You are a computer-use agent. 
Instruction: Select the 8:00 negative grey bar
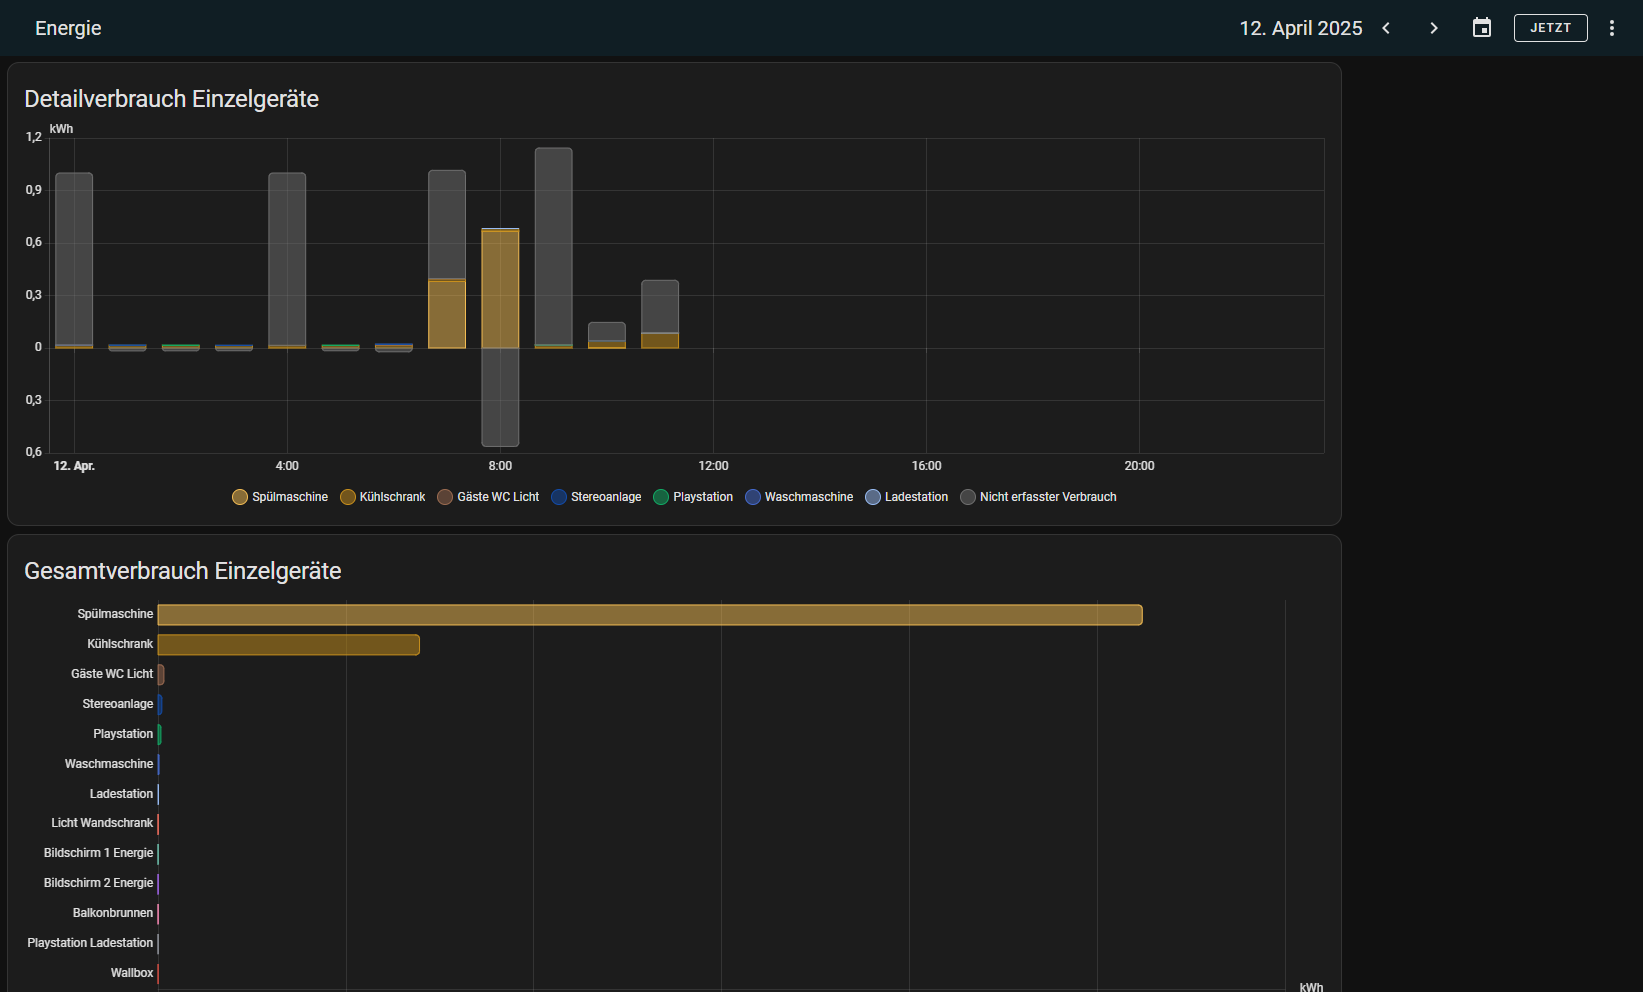[x=500, y=397]
